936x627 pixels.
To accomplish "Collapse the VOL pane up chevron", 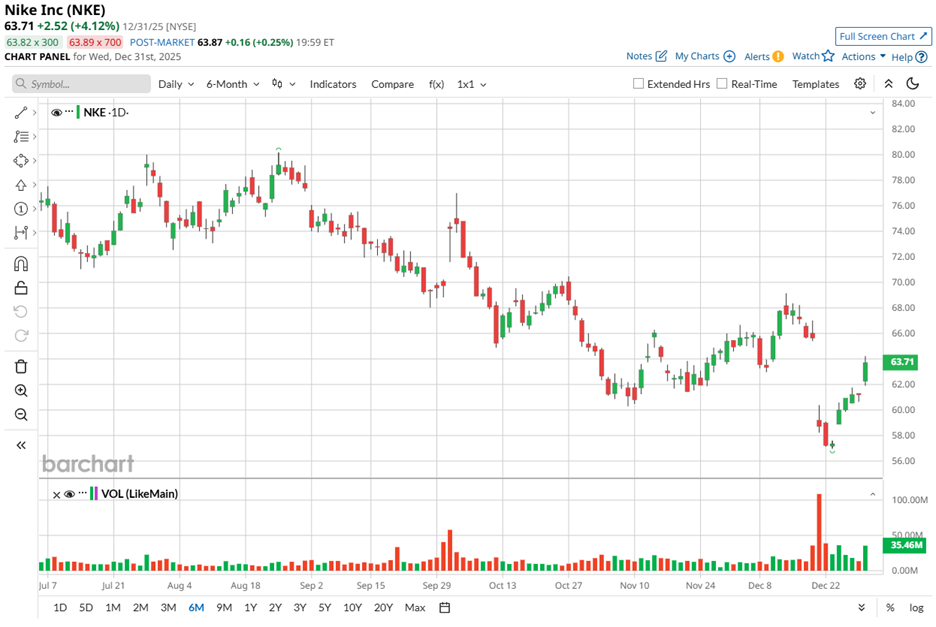I will point(873,494).
